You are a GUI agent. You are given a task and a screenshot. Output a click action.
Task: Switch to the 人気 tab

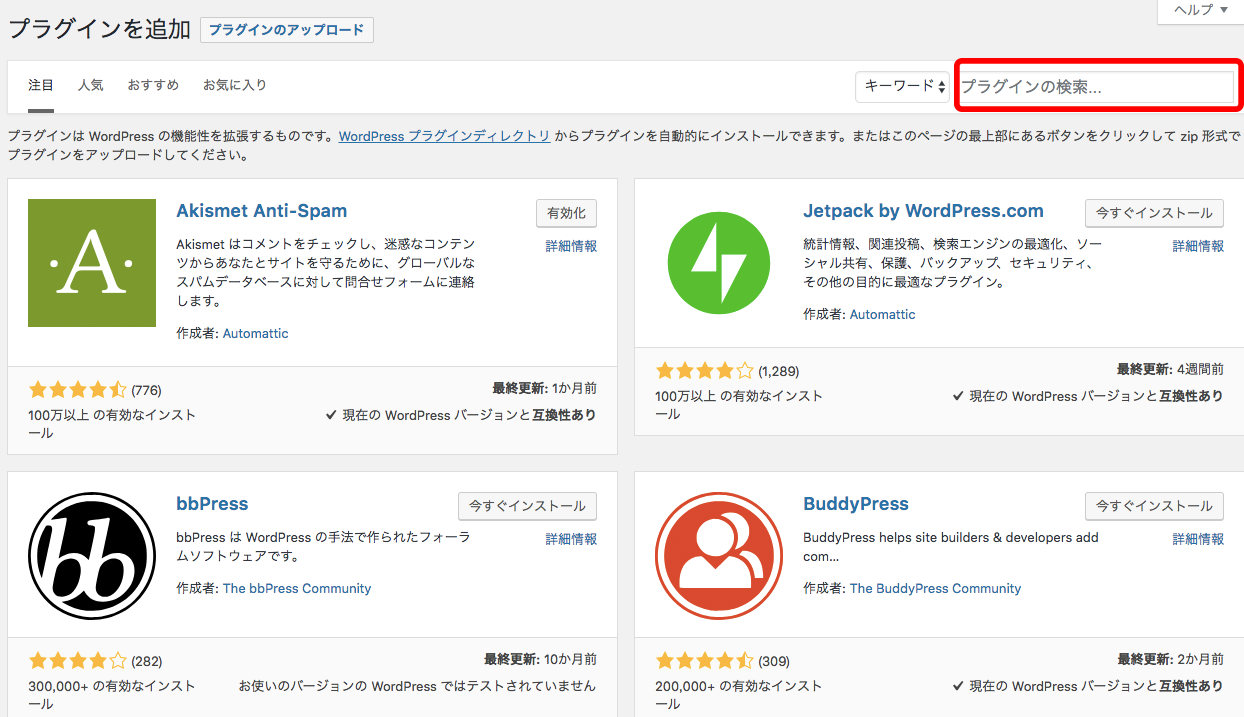point(90,85)
